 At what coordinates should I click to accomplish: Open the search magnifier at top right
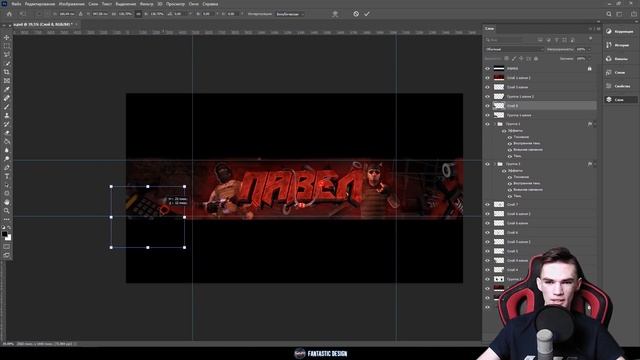coord(609,14)
